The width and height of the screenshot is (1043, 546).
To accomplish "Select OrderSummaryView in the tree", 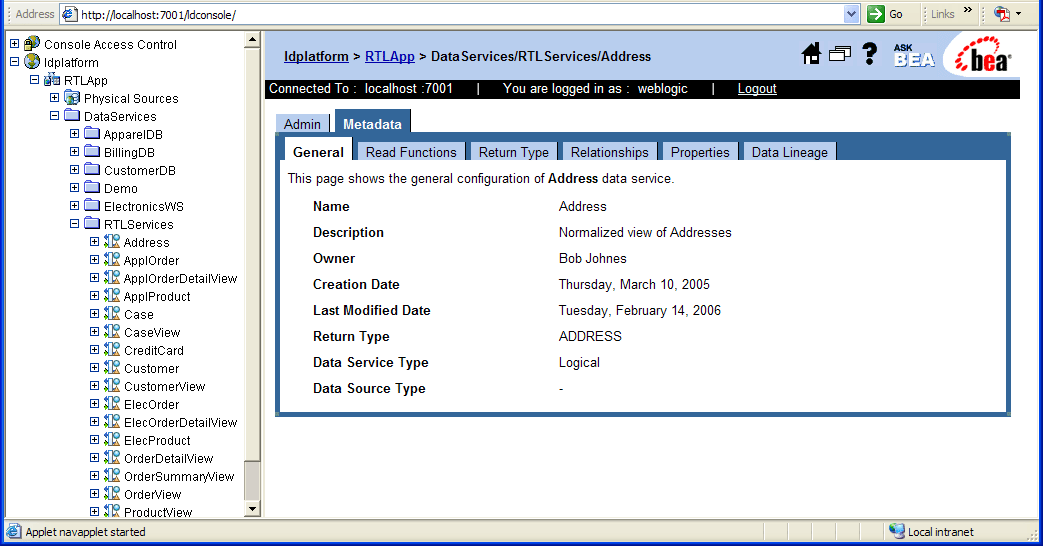I will coord(179,476).
